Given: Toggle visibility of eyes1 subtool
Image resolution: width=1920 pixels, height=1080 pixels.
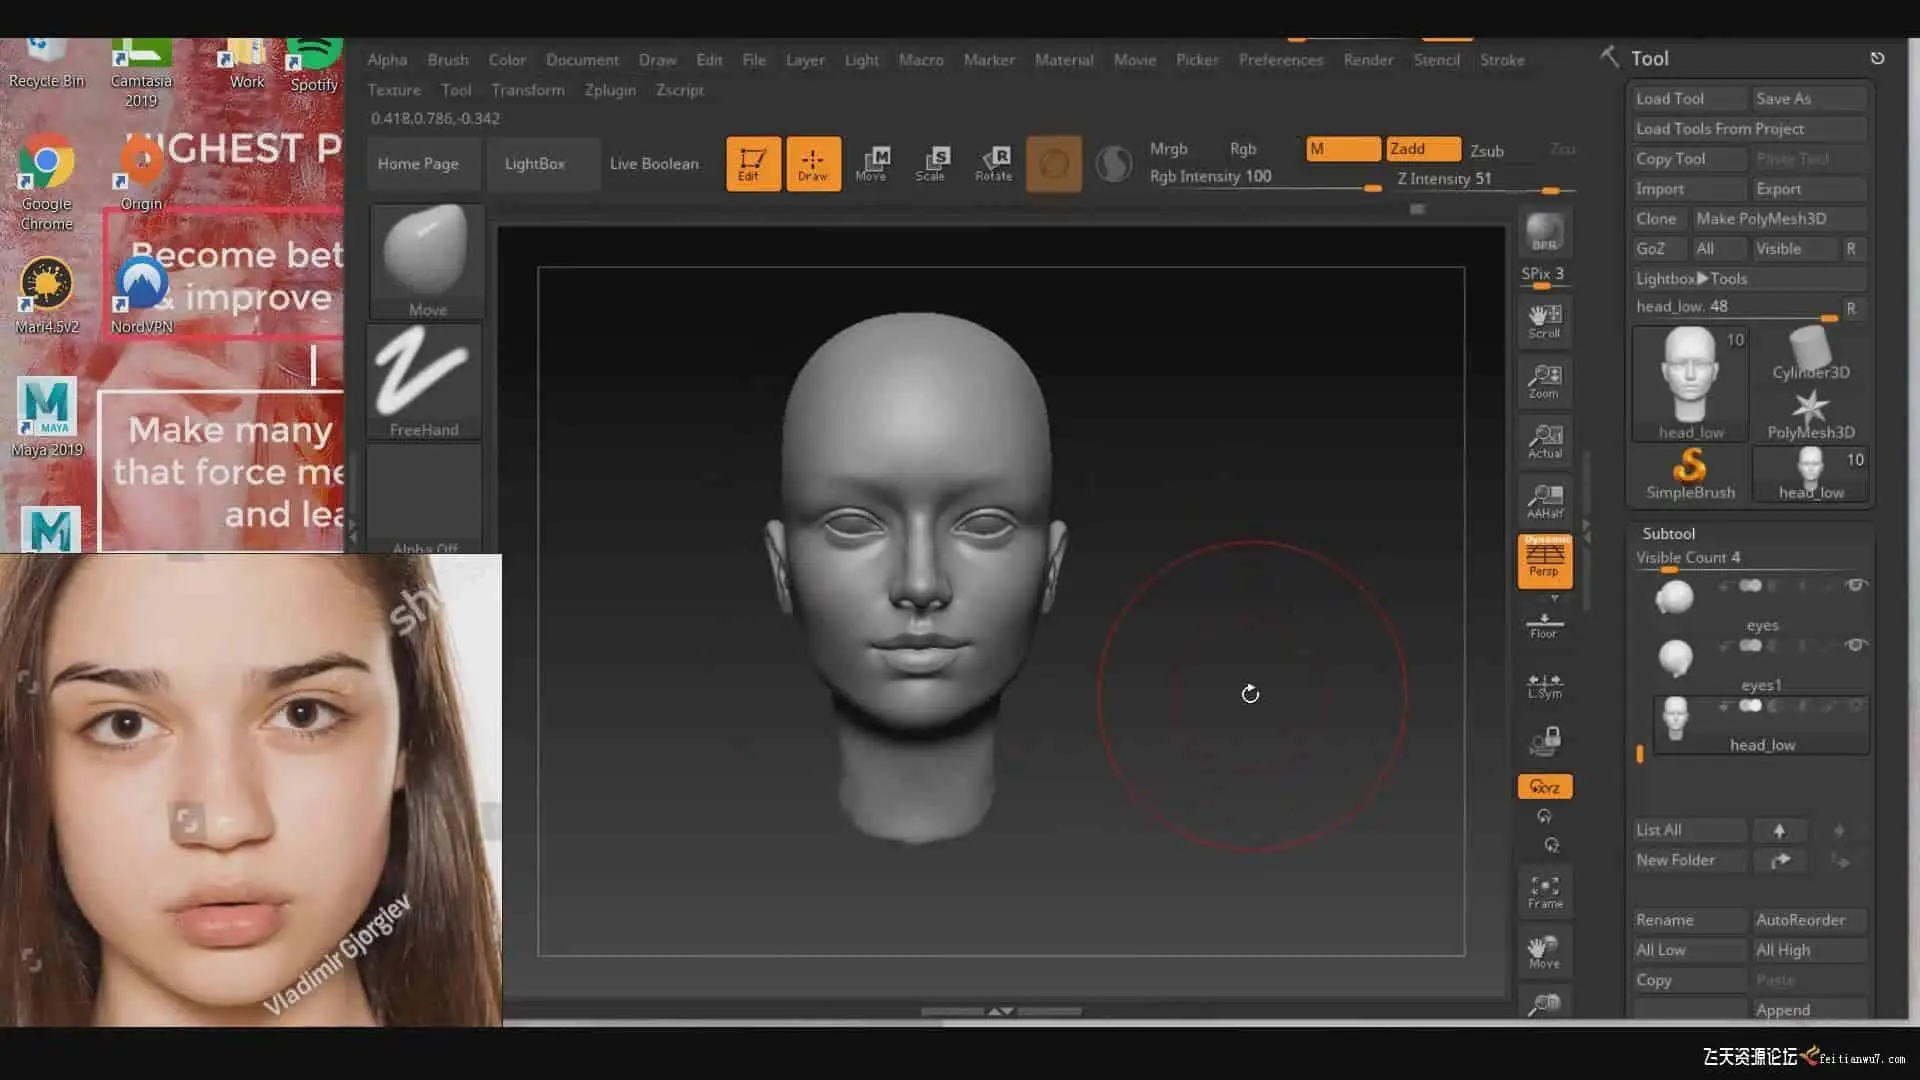Looking at the screenshot, I should tap(1856, 645).
